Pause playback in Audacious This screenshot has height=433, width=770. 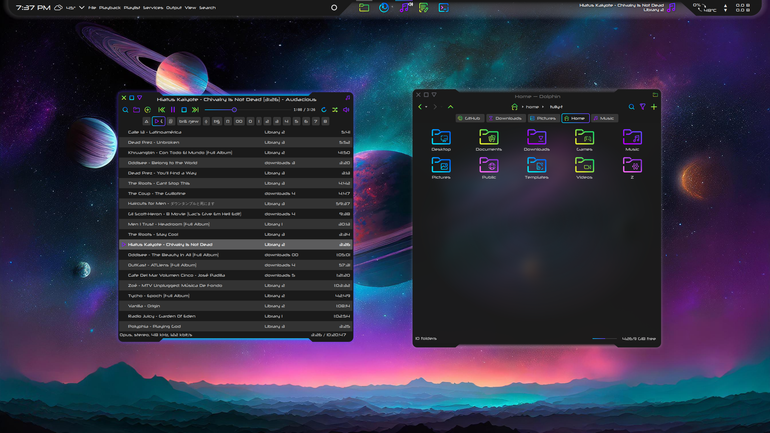coord(173,110)
